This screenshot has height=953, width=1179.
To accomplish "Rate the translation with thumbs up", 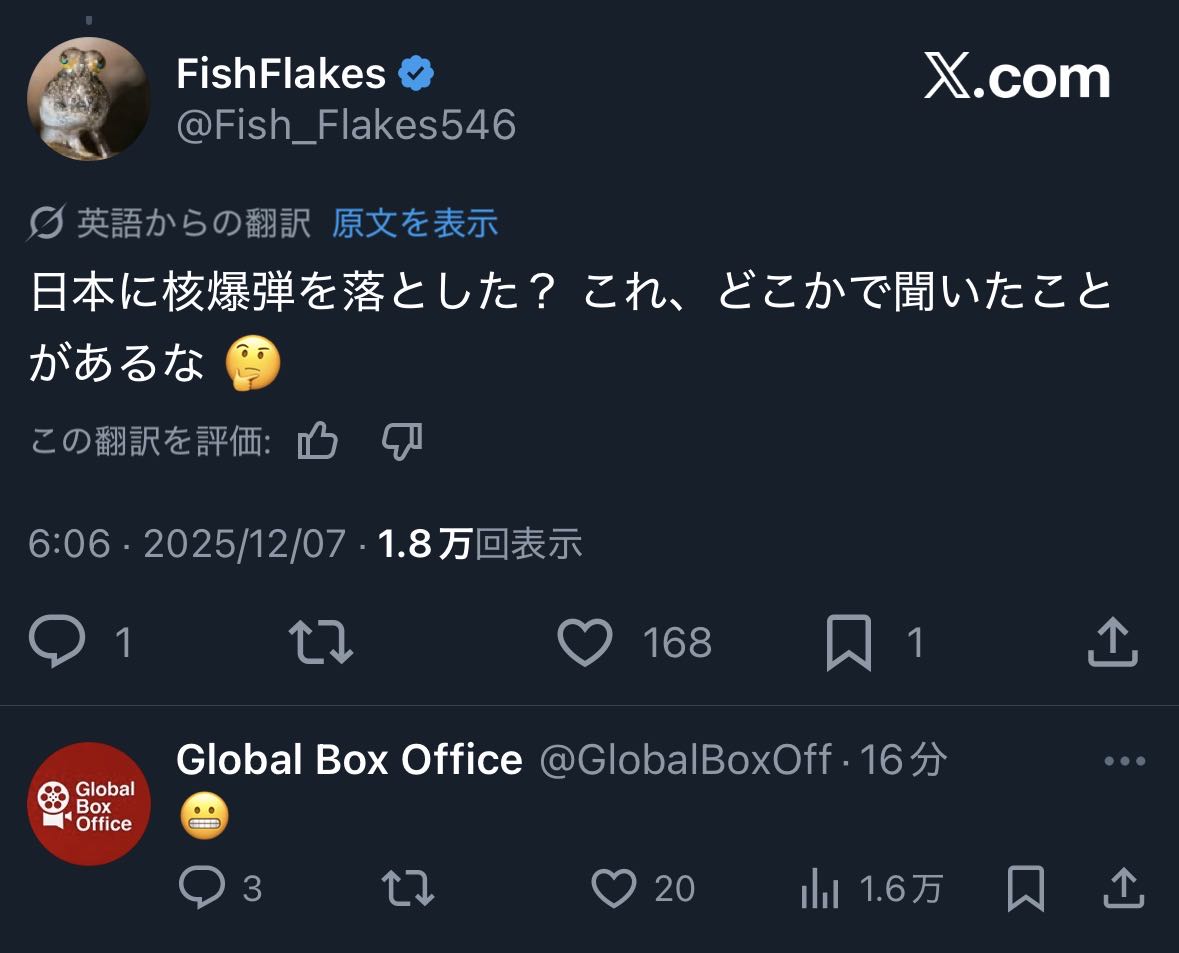I will click(318, 441).
